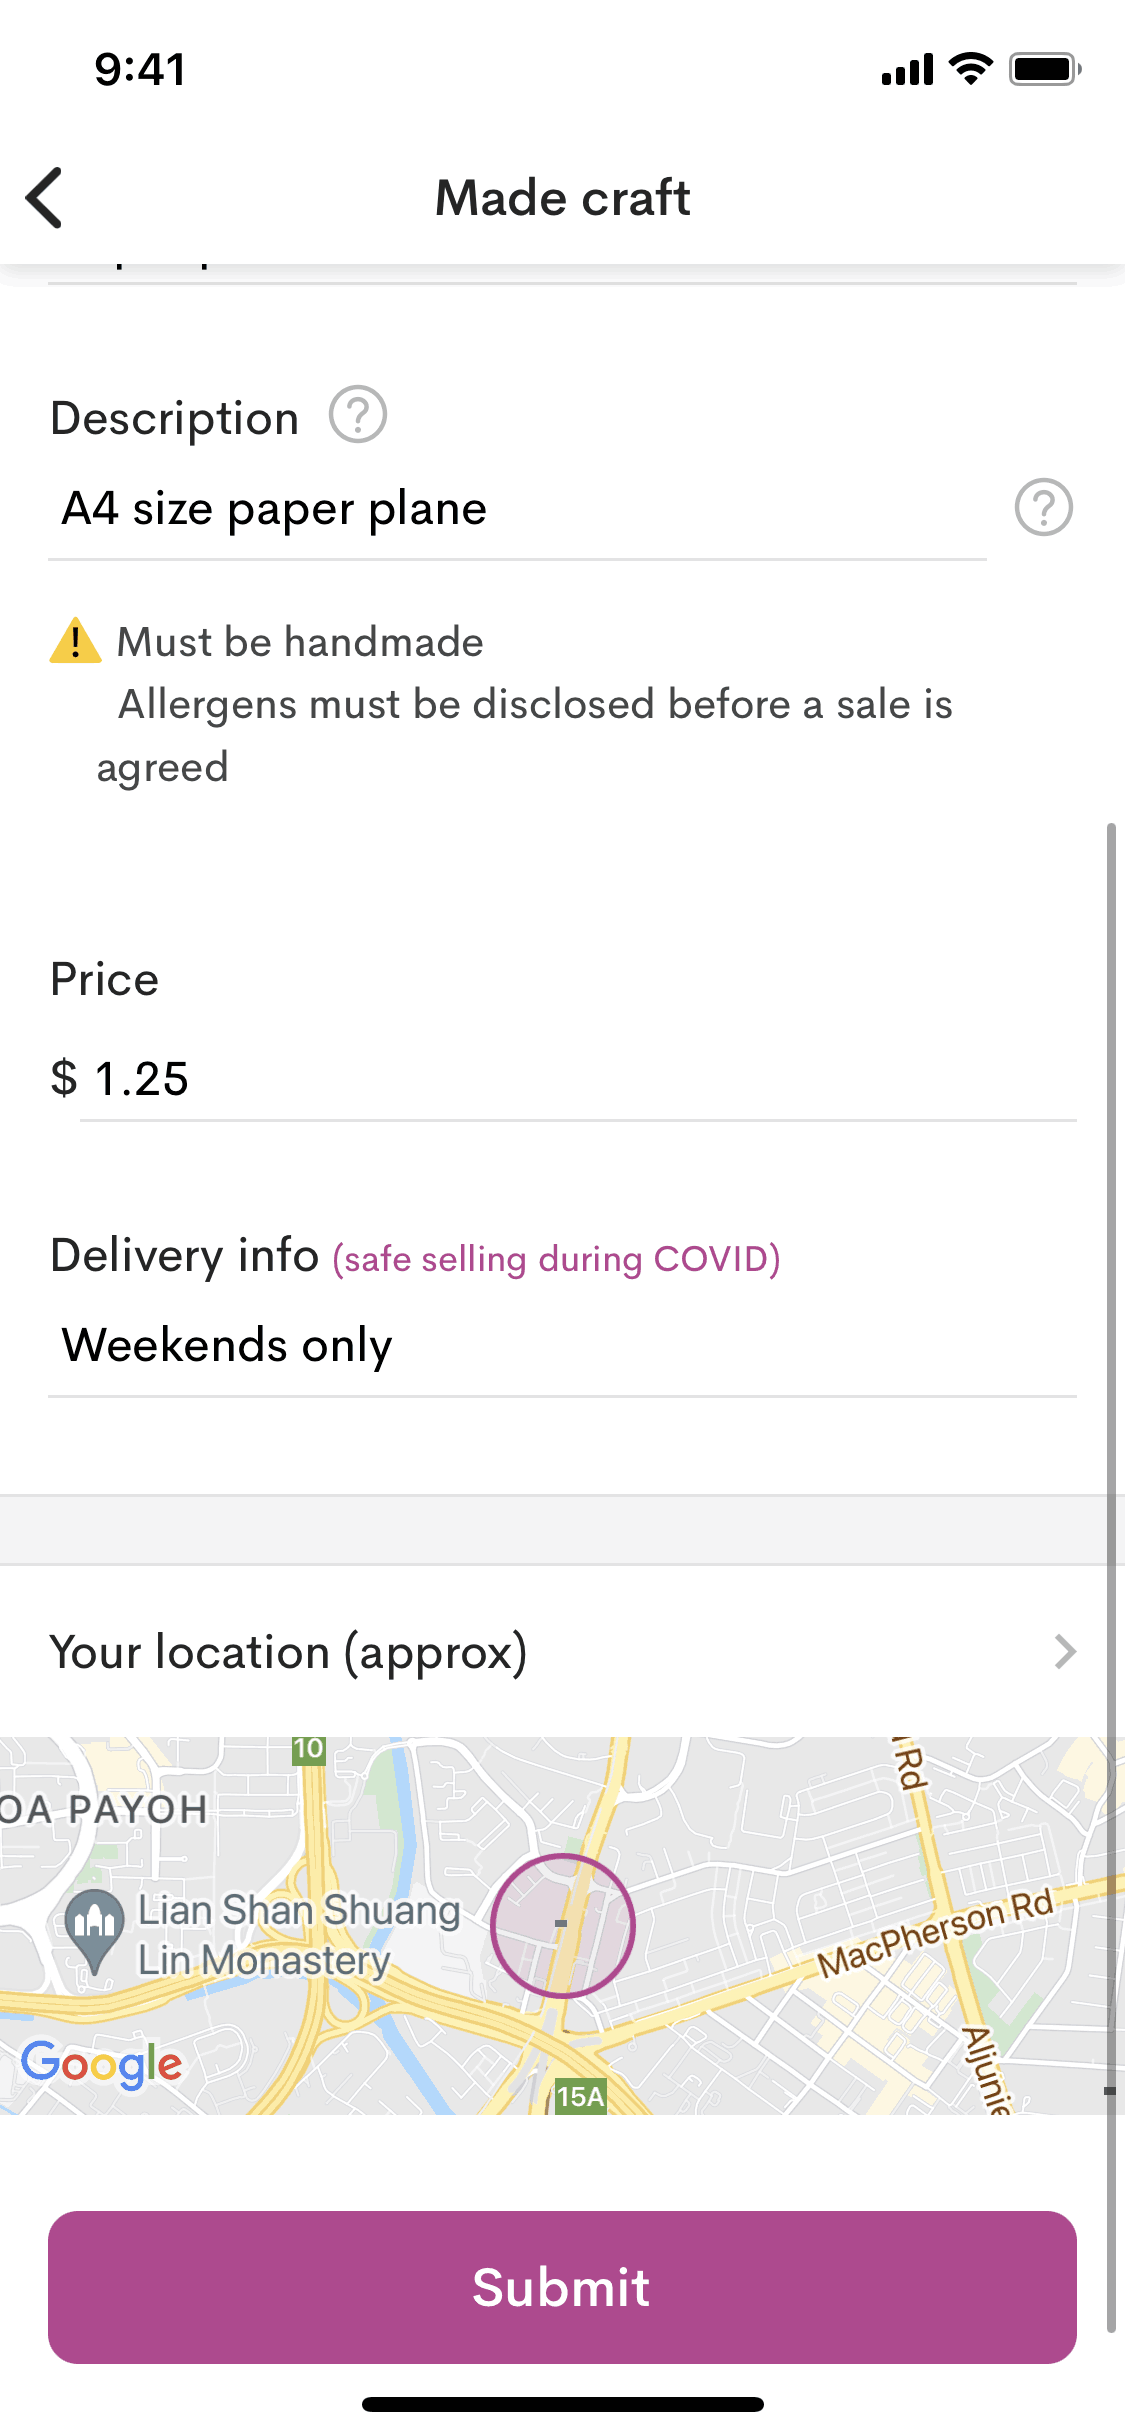Tap Lian Shan Shuang Lin Monastery pin
Image resolution: width=1125 pixels, height=2436 pixels.
click(x=95, y=1927)
